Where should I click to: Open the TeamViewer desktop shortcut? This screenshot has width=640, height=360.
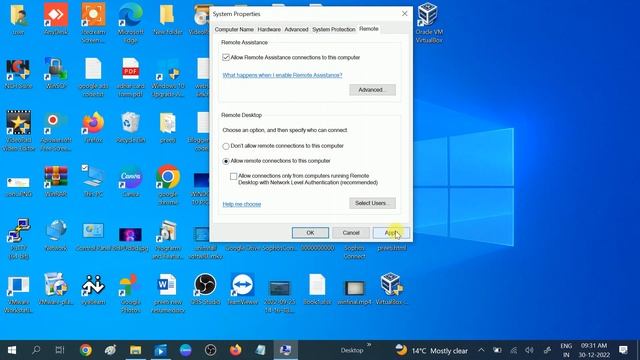242,289
